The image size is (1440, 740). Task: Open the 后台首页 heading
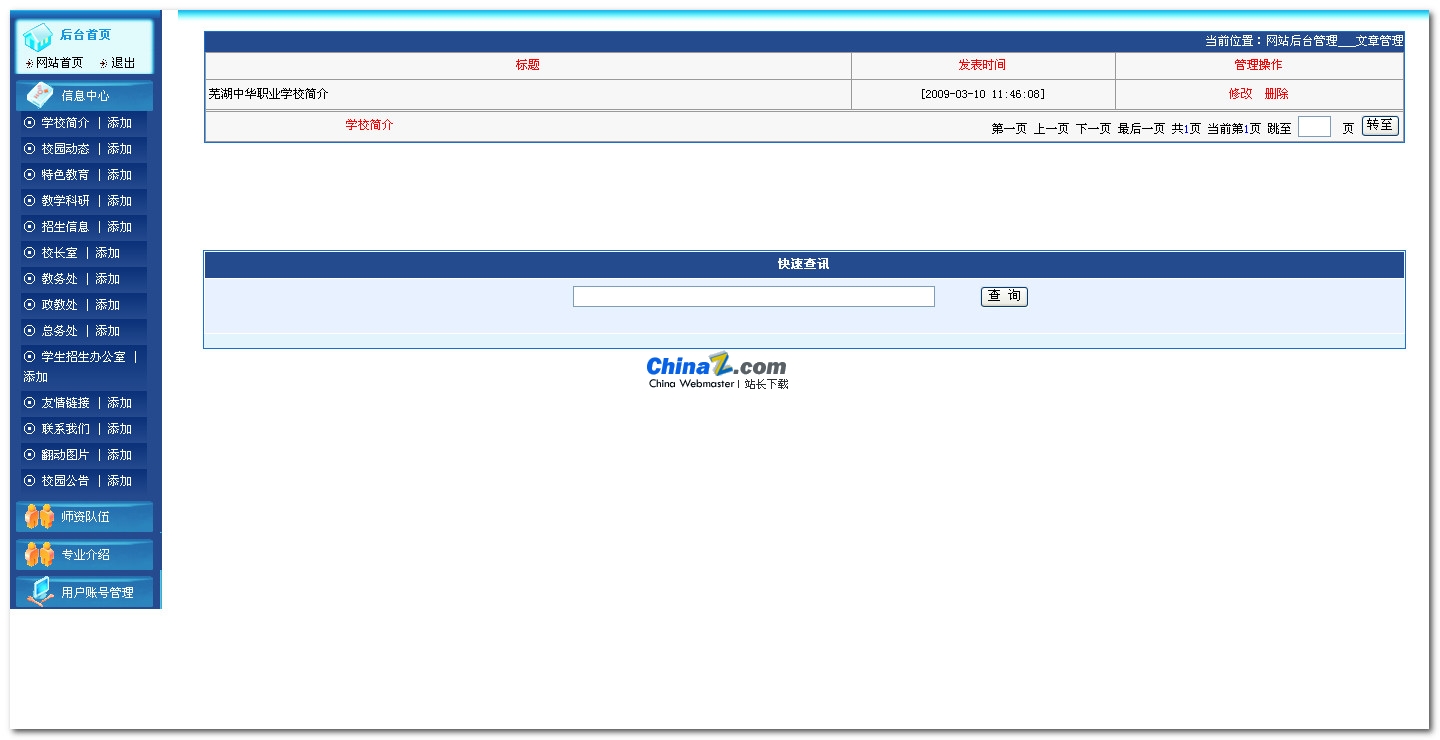coord(85,35)
